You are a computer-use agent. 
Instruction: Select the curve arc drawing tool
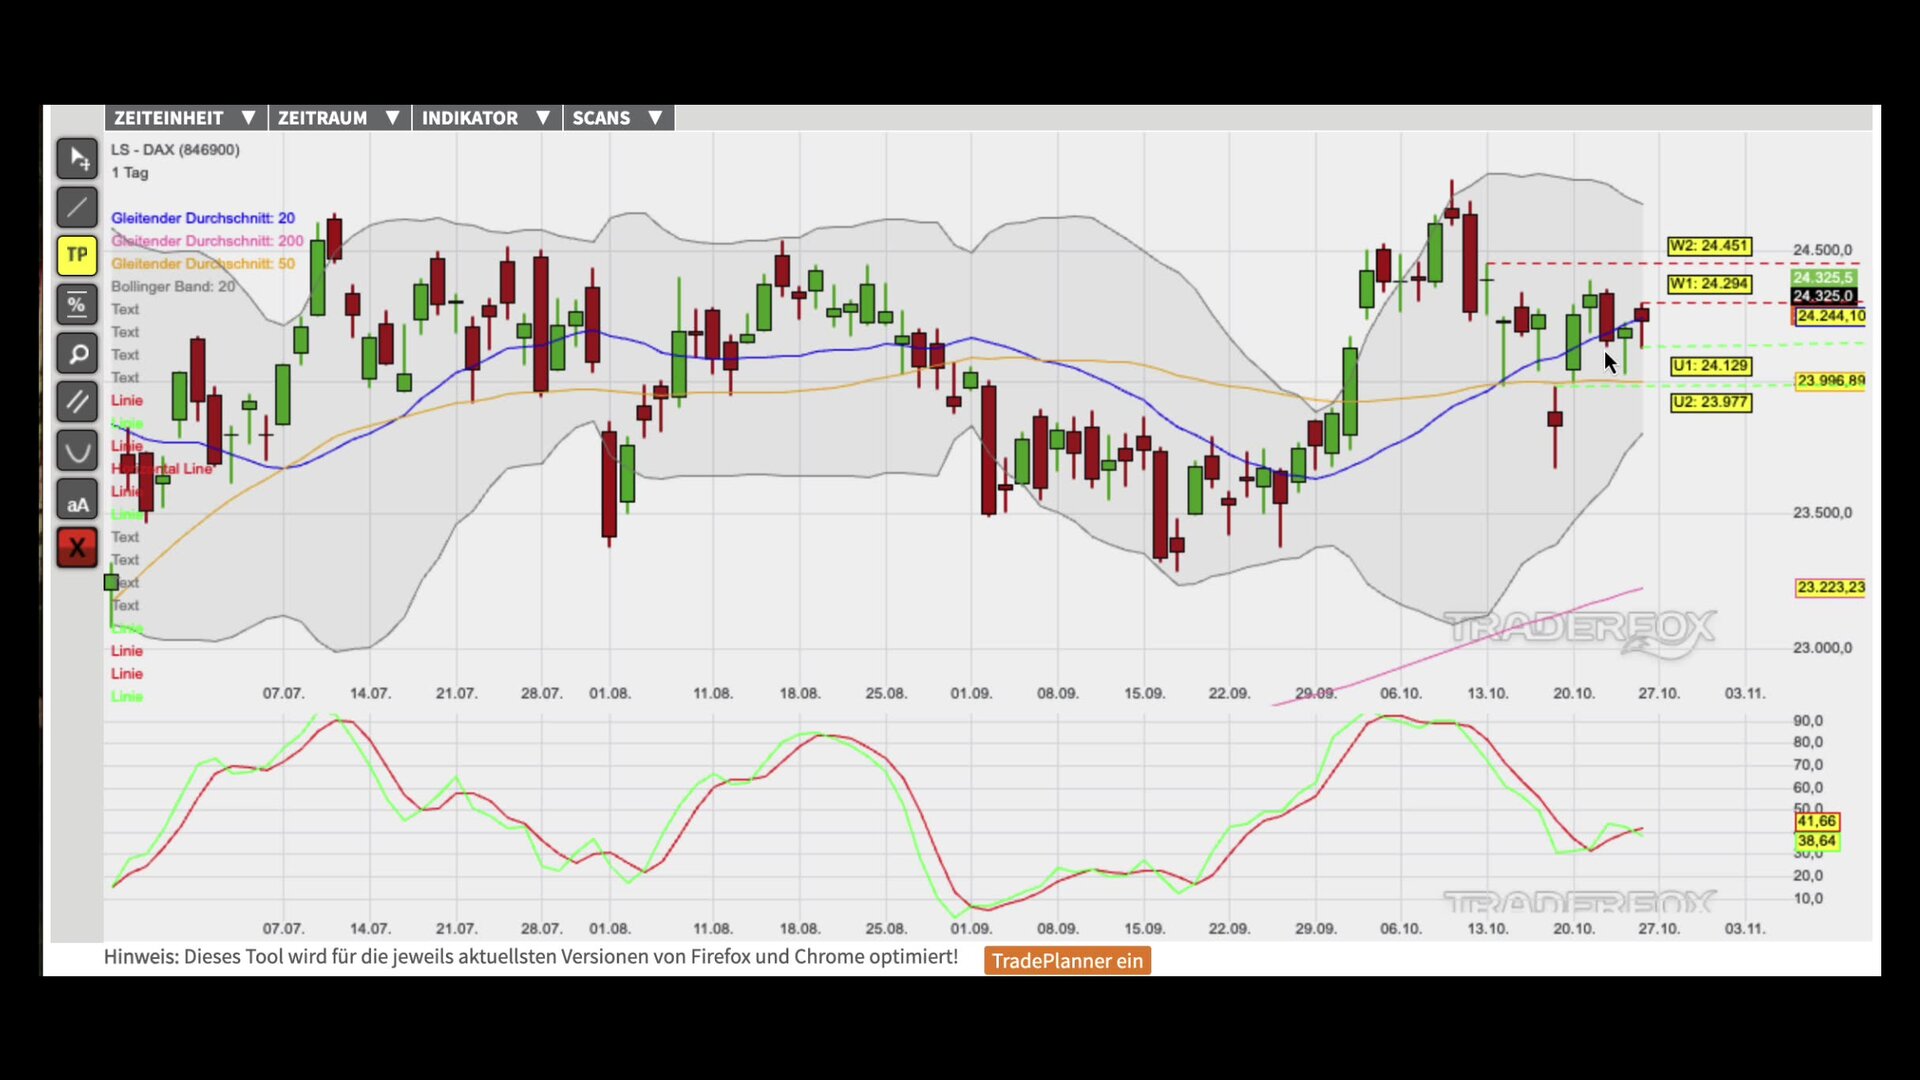tap(77, 451)
